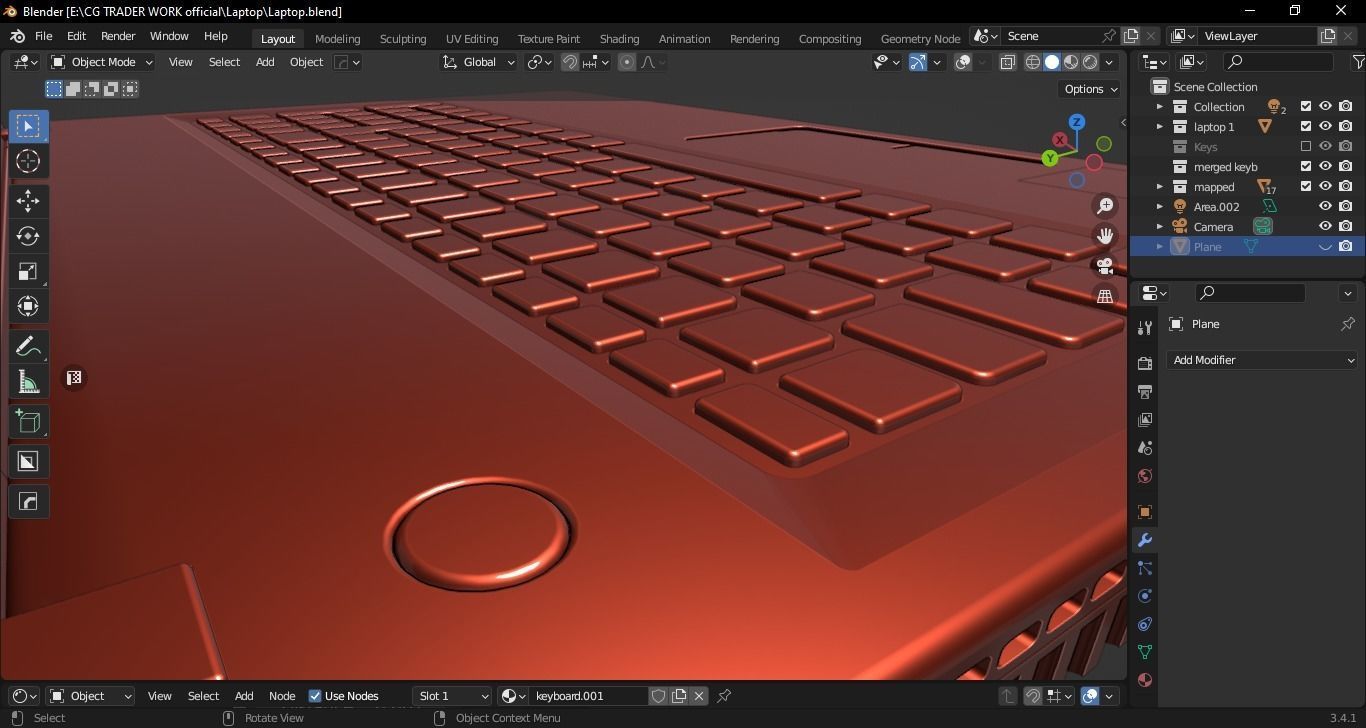Hide Area.002 with its eye icon
Viewport: 1366px width, 728px height.
[1325, 206]
